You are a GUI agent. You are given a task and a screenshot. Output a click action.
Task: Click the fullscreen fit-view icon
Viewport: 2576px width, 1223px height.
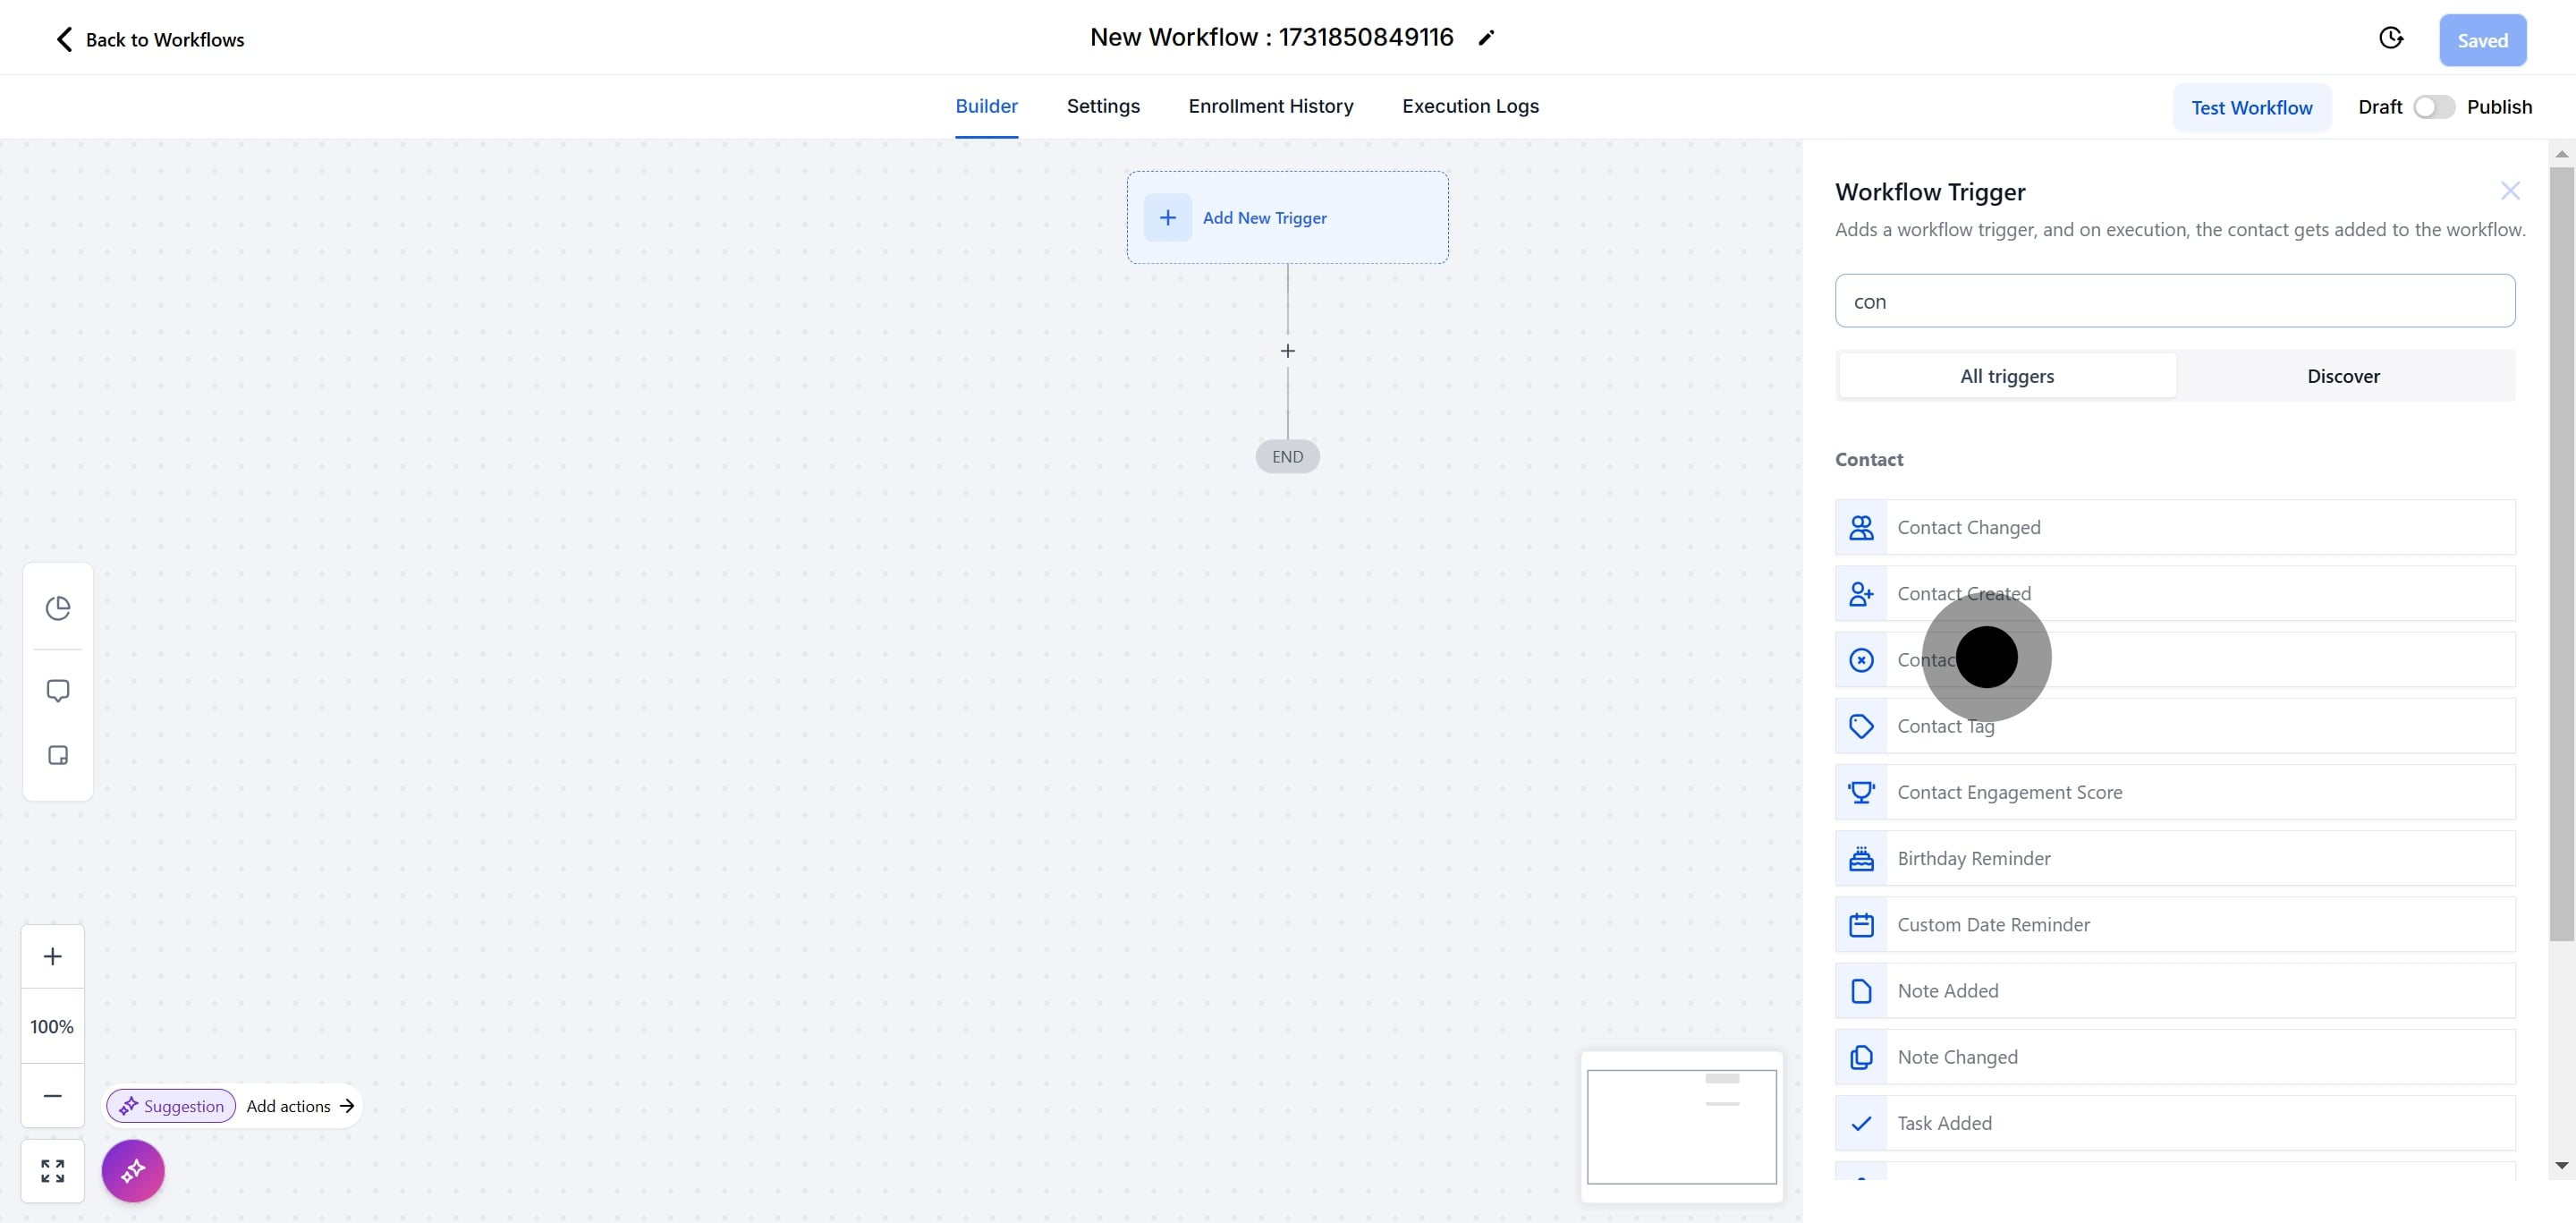pyautogui.click(x=53, y=1171)
